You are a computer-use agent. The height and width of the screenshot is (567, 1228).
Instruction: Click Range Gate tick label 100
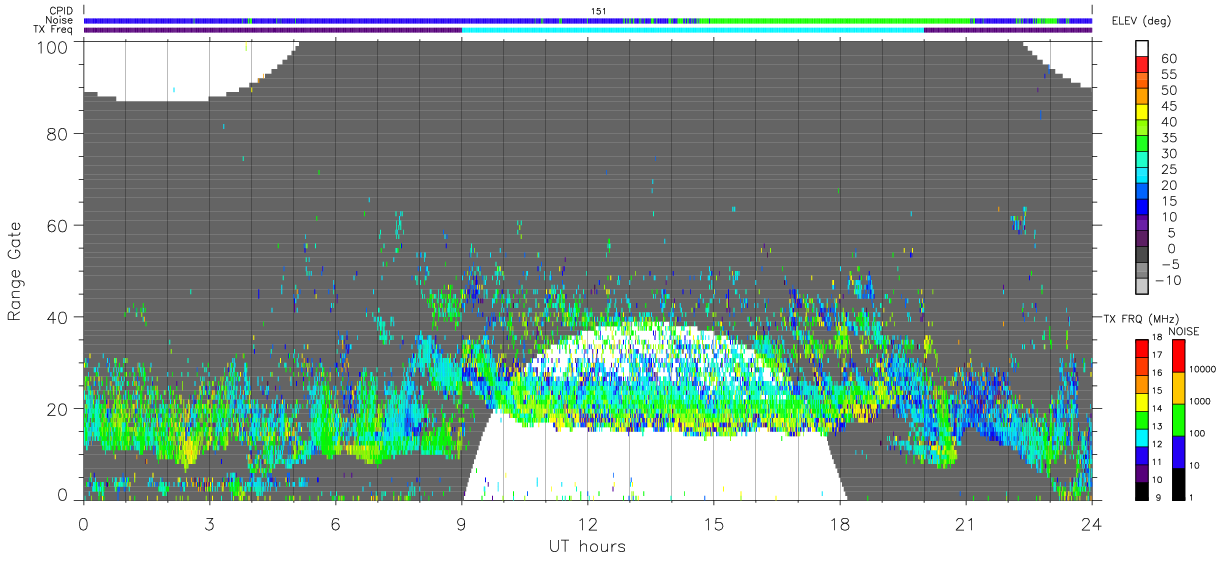tap(52, 46)
